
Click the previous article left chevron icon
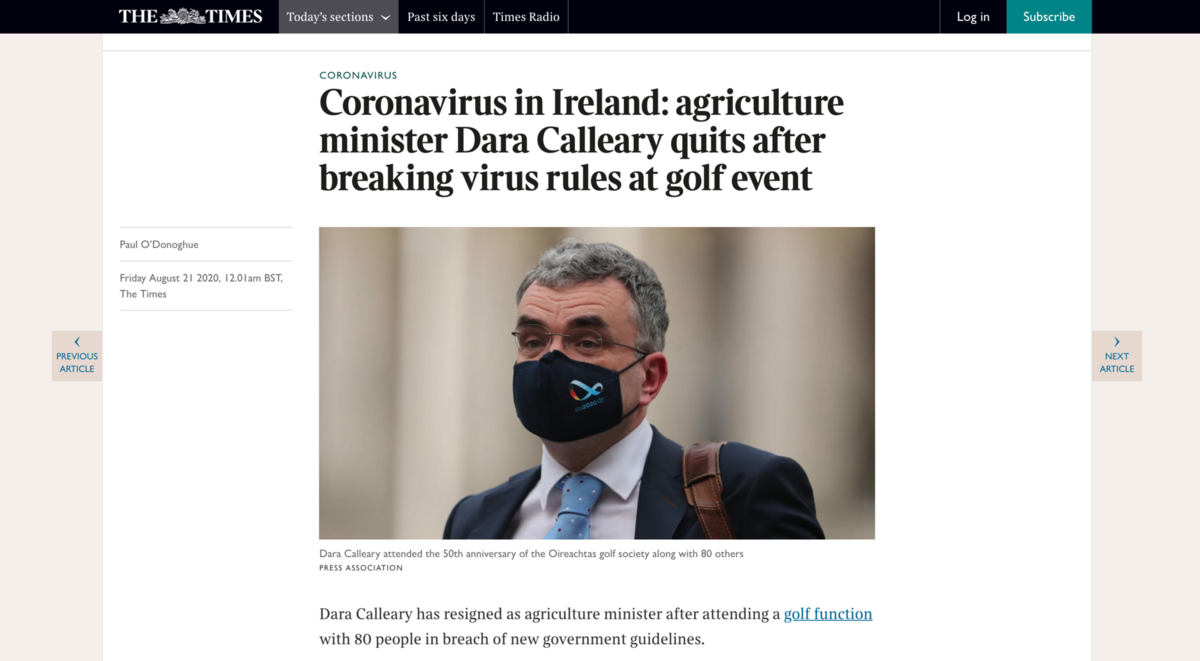click(x=77, y=342)
